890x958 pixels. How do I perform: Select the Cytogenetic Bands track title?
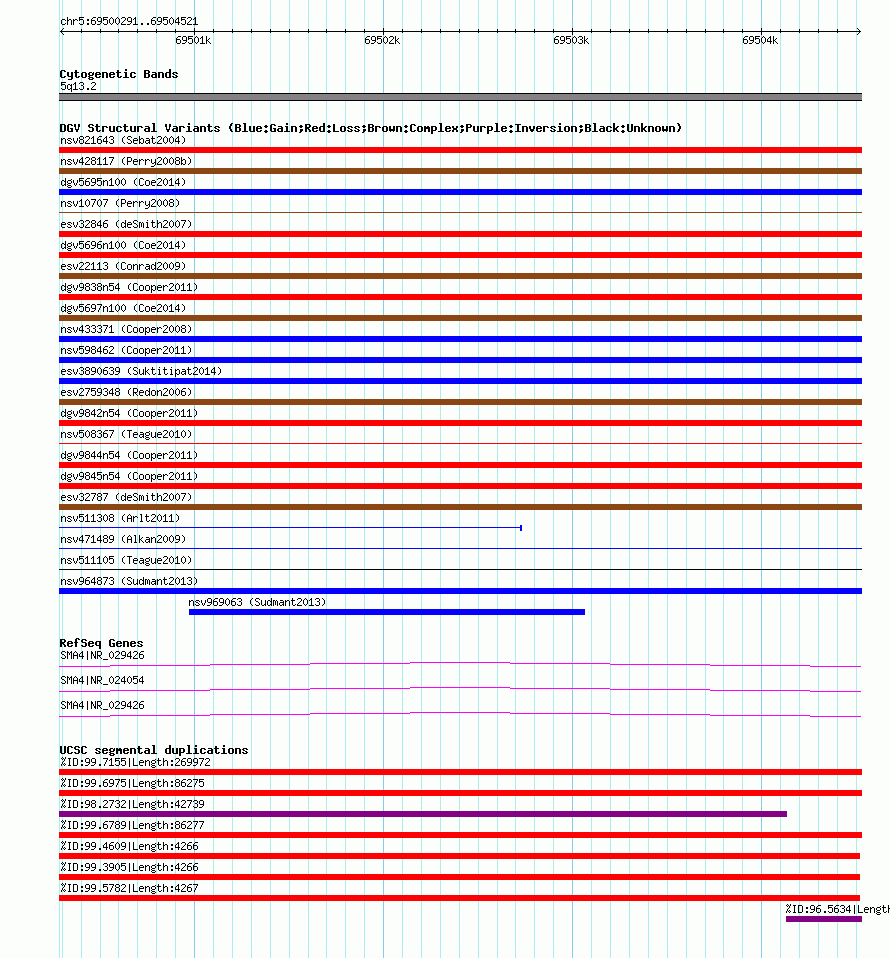pyautogui.click(x=119, y=74)
